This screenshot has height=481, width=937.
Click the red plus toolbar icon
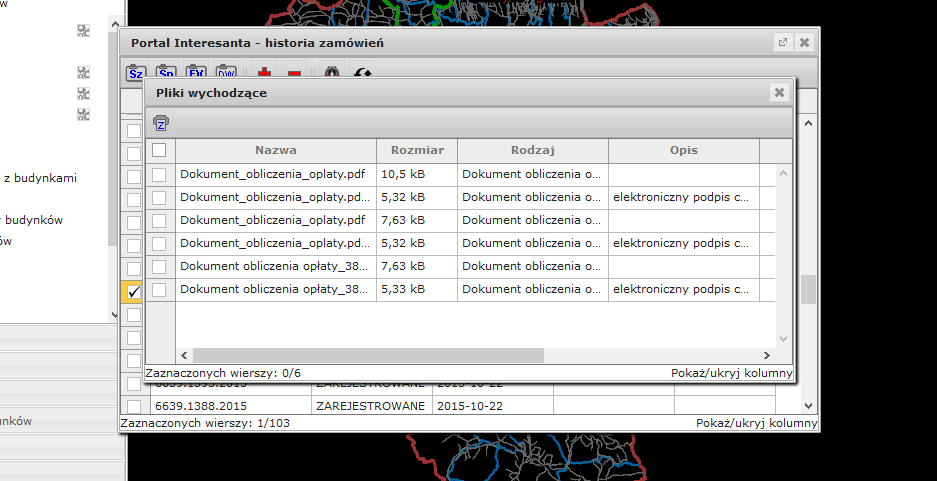[264, 72]
